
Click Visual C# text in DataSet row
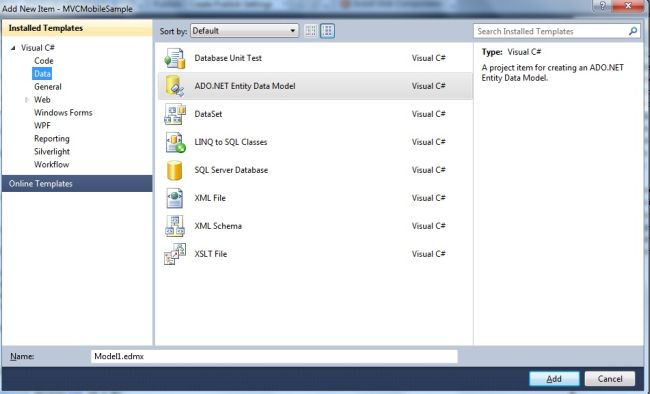click(428, 114)
